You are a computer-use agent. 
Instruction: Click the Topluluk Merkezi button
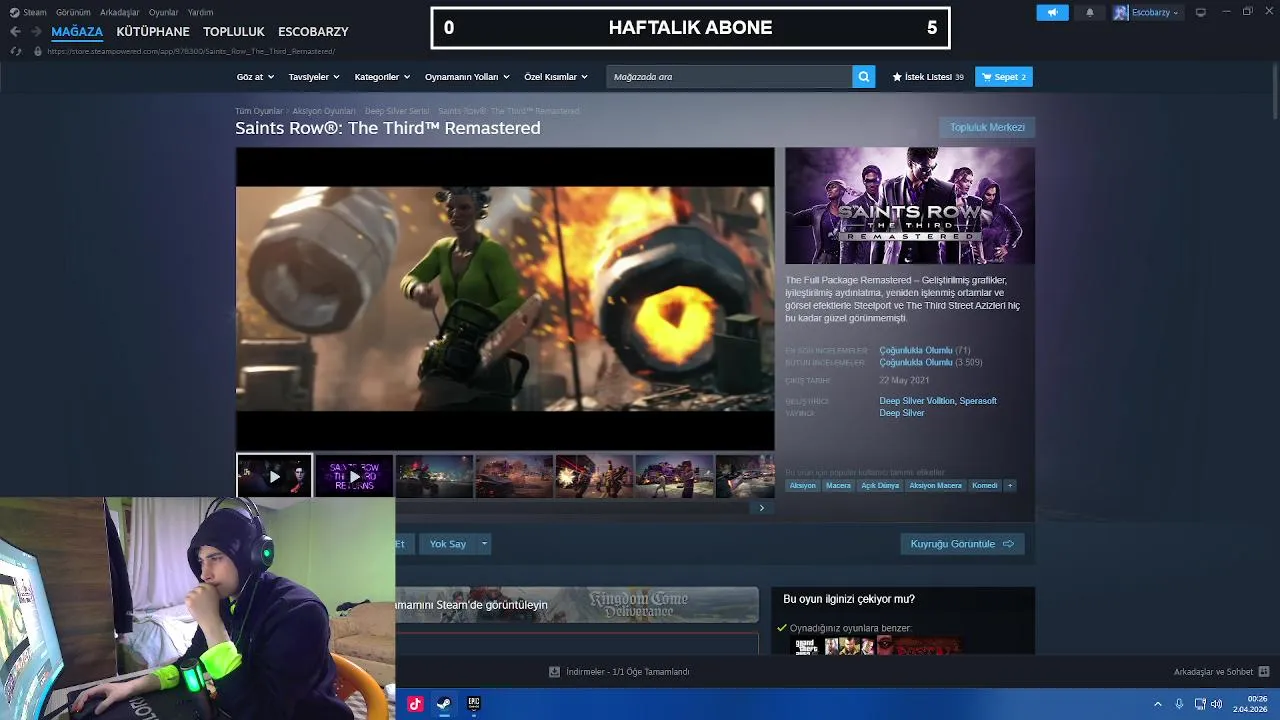pyautogui.click(x=987, y=127)
